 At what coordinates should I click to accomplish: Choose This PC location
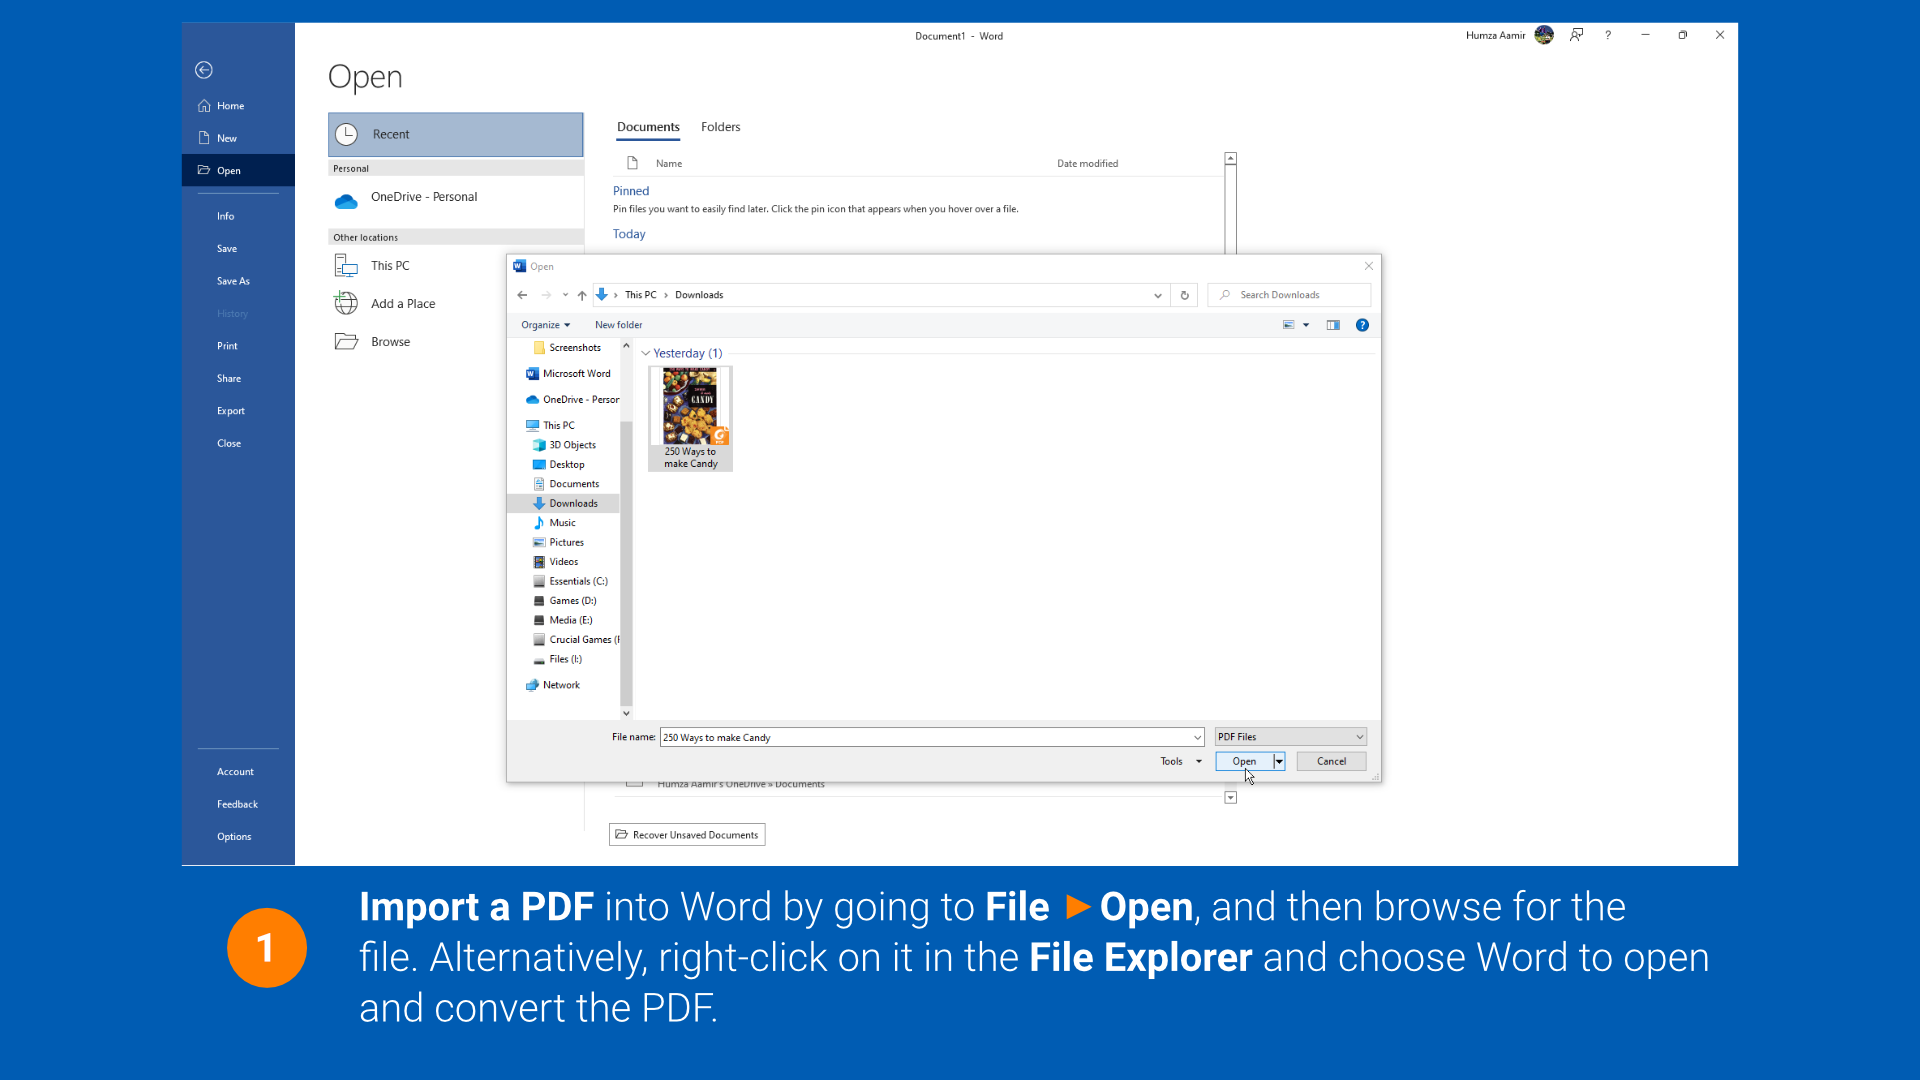click(456, 266)
